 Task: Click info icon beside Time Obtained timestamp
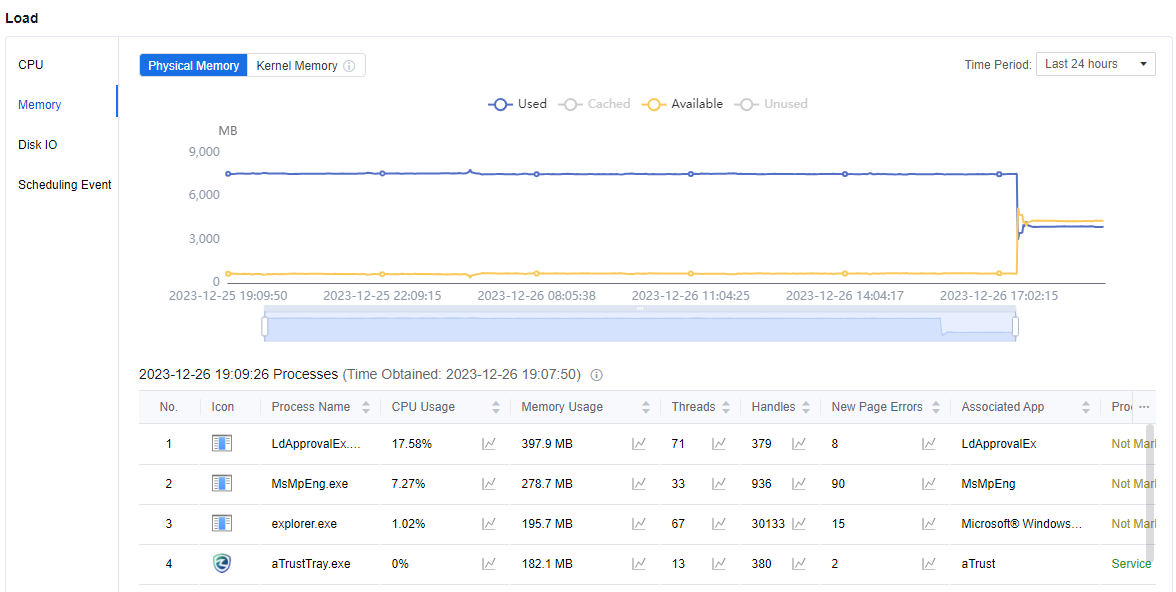pos(597,375)
